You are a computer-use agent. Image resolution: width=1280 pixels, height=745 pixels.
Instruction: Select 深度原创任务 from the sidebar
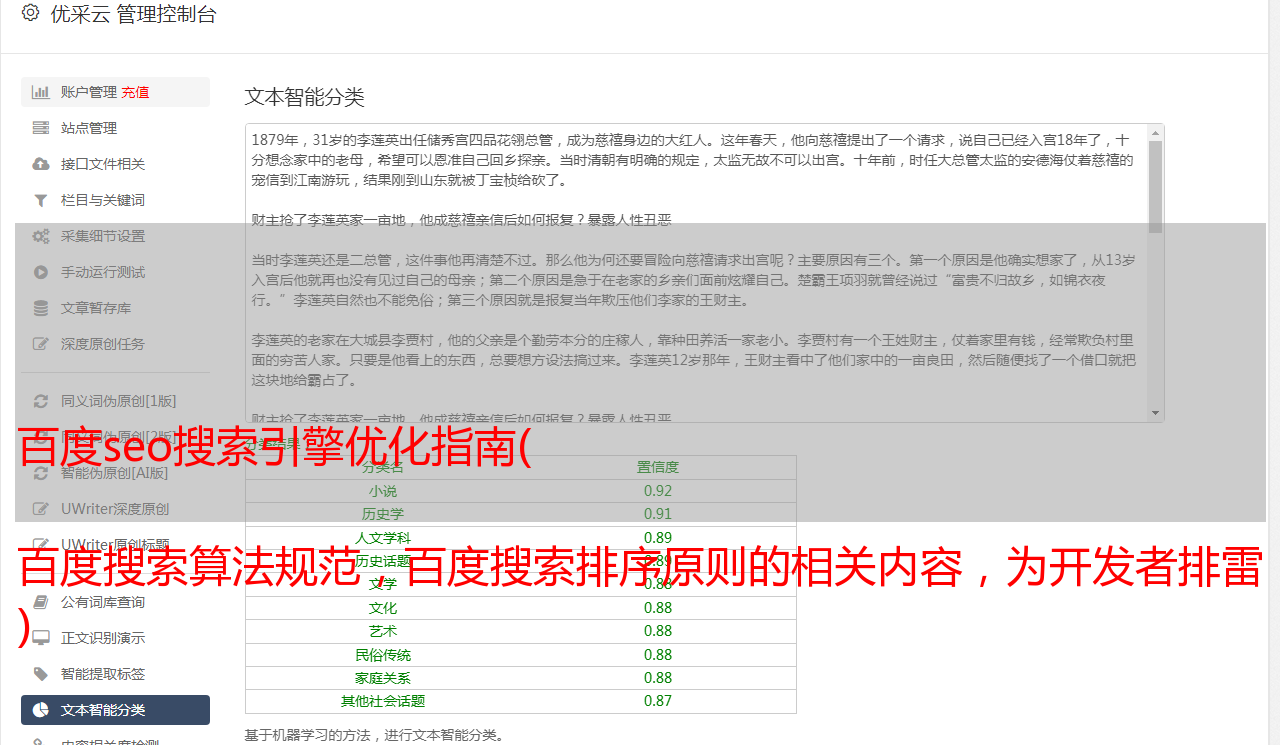102,344
